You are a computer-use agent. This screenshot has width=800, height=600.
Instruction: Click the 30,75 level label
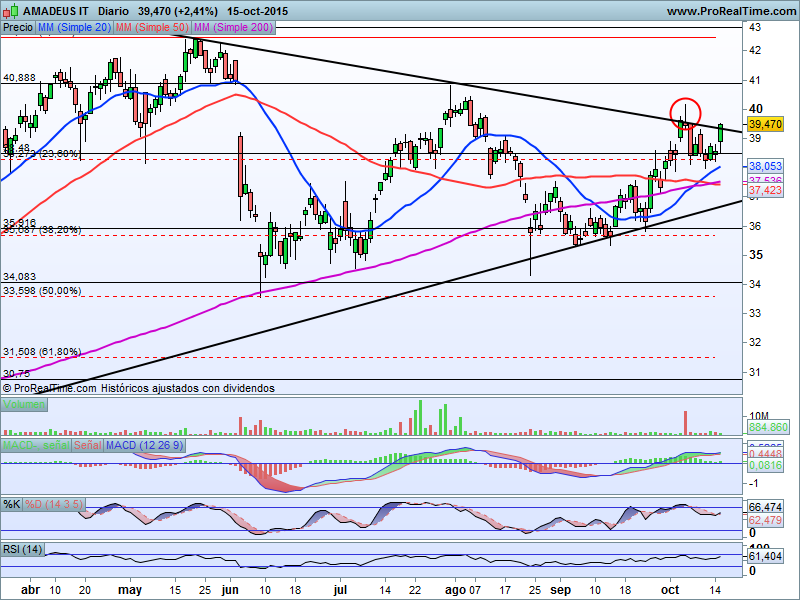(x=16, y=373)
